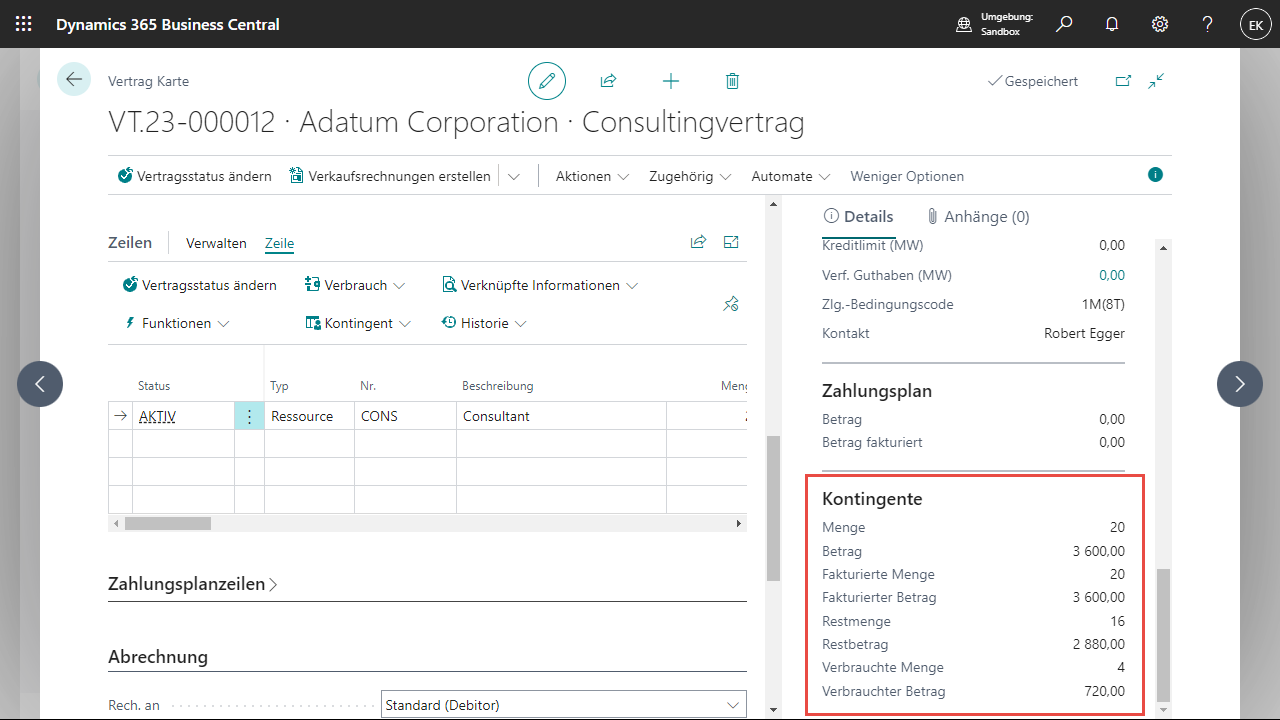Expand the Zahlungsplanzeilen section
Image resolution: width=1280 pixels, height=720 pixels.
tap(192, 584)
